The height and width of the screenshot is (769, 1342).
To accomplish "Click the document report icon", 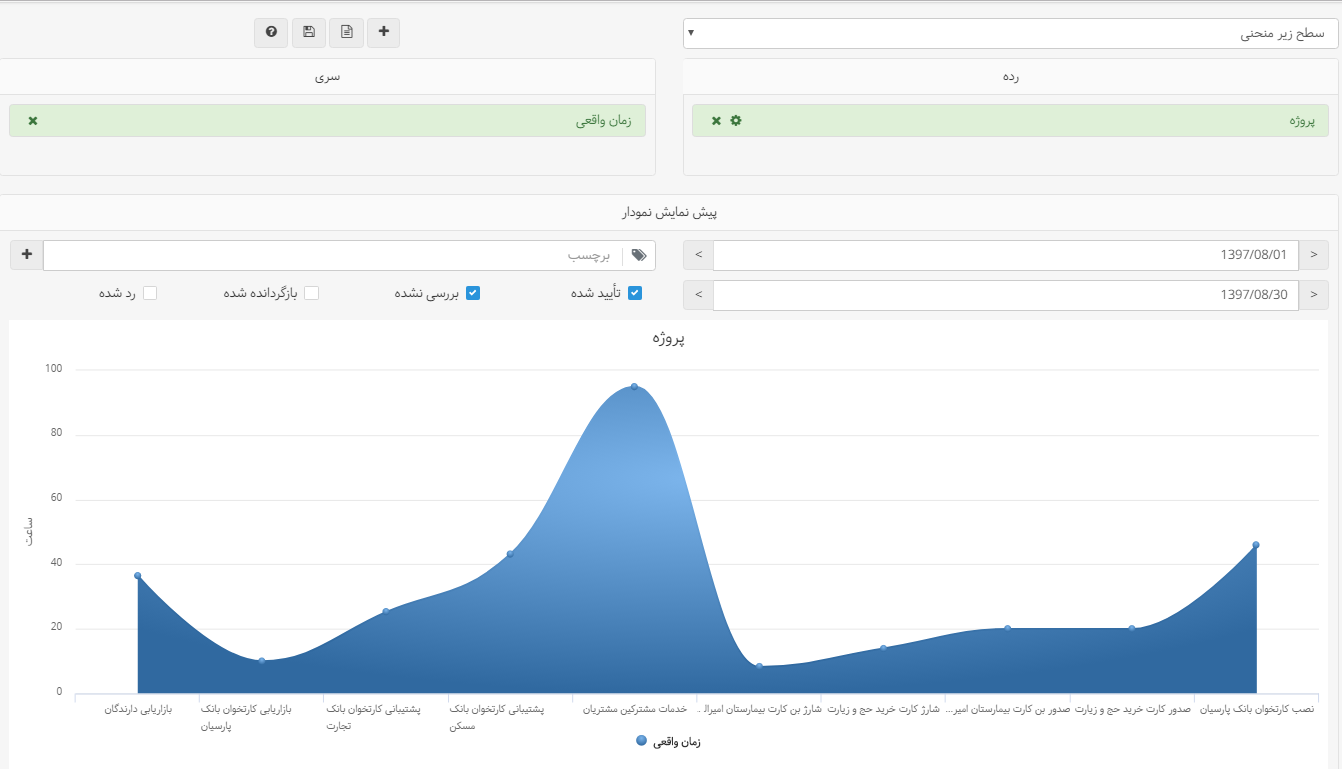I will click(346, 32).
